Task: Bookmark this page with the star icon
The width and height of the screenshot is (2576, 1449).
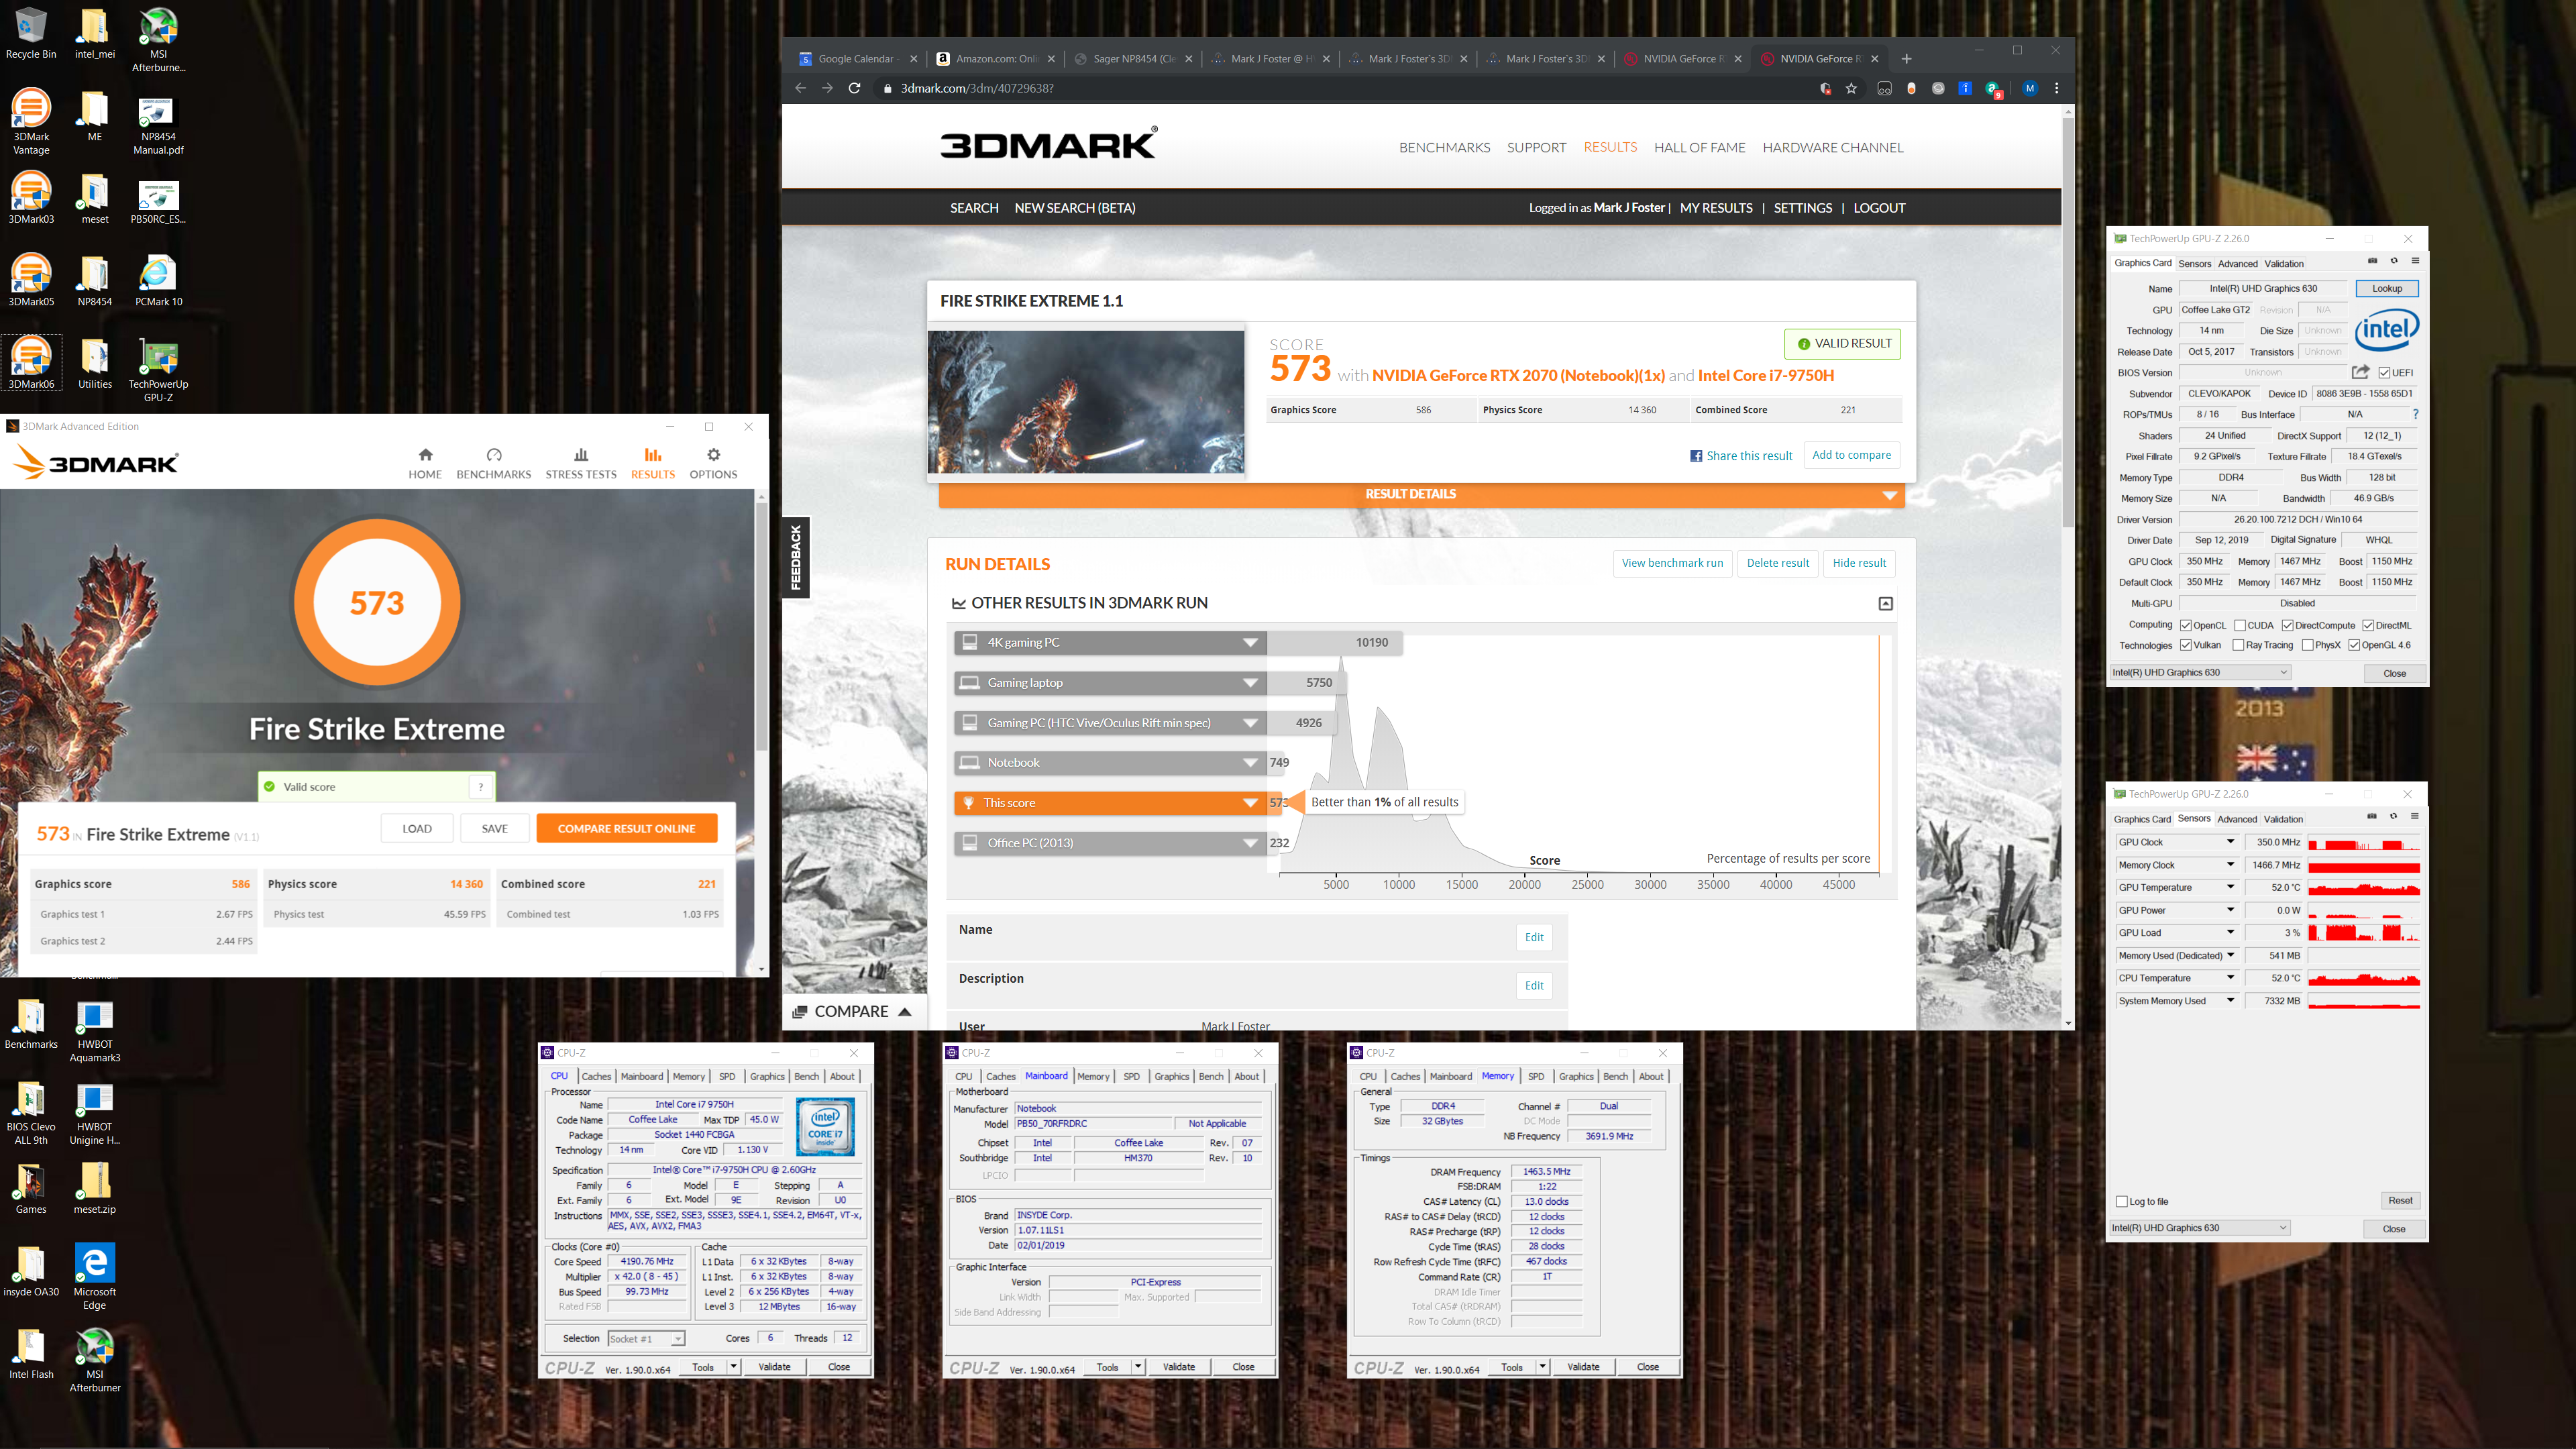Action: (x=1851, y=88)
